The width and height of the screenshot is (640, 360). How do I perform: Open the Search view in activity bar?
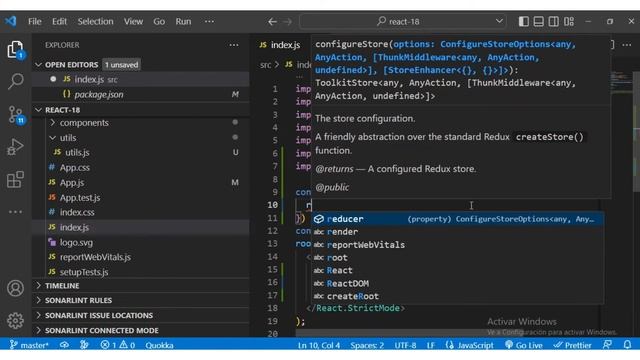pyautogui.click(x=15, y=81)
